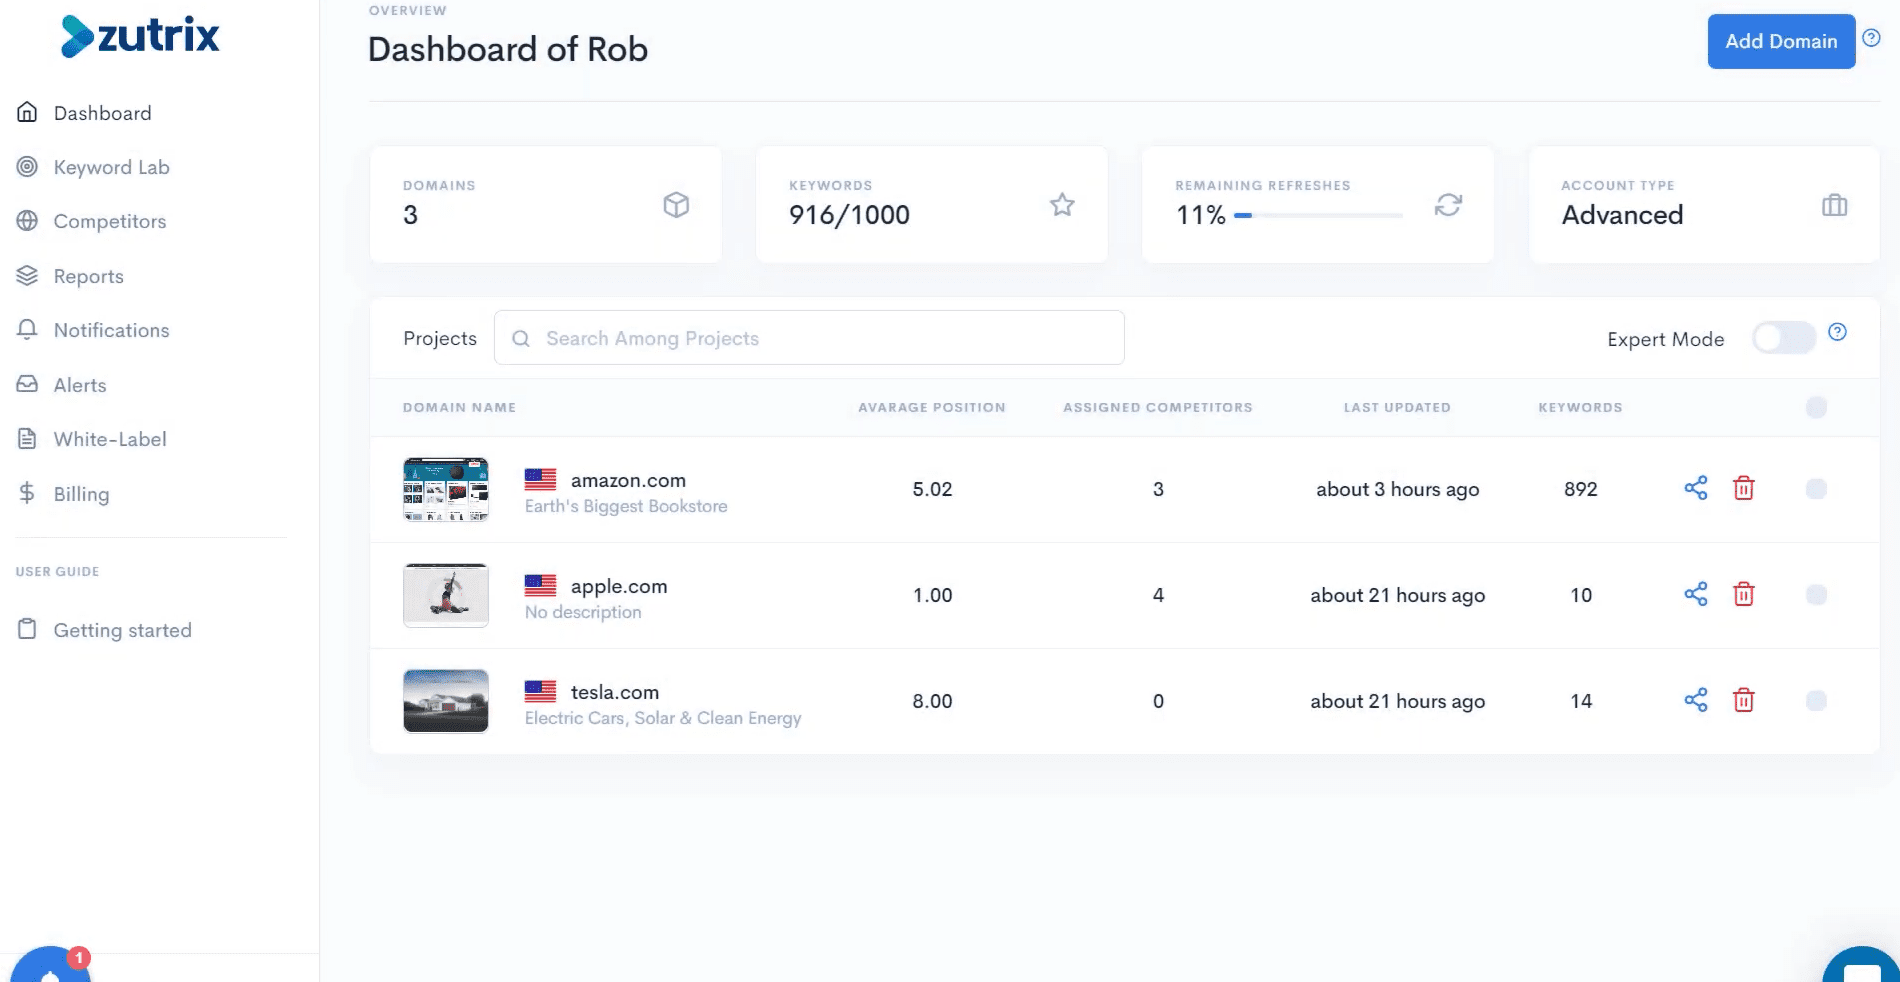Share the amazon.com project
This screenshot has height=982, width=1900.
[x=1696, y=488]
